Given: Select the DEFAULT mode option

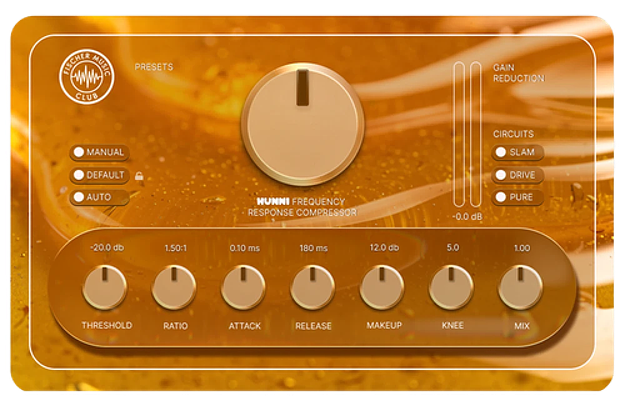Looking at the screenshot, I should coord(100,175).
